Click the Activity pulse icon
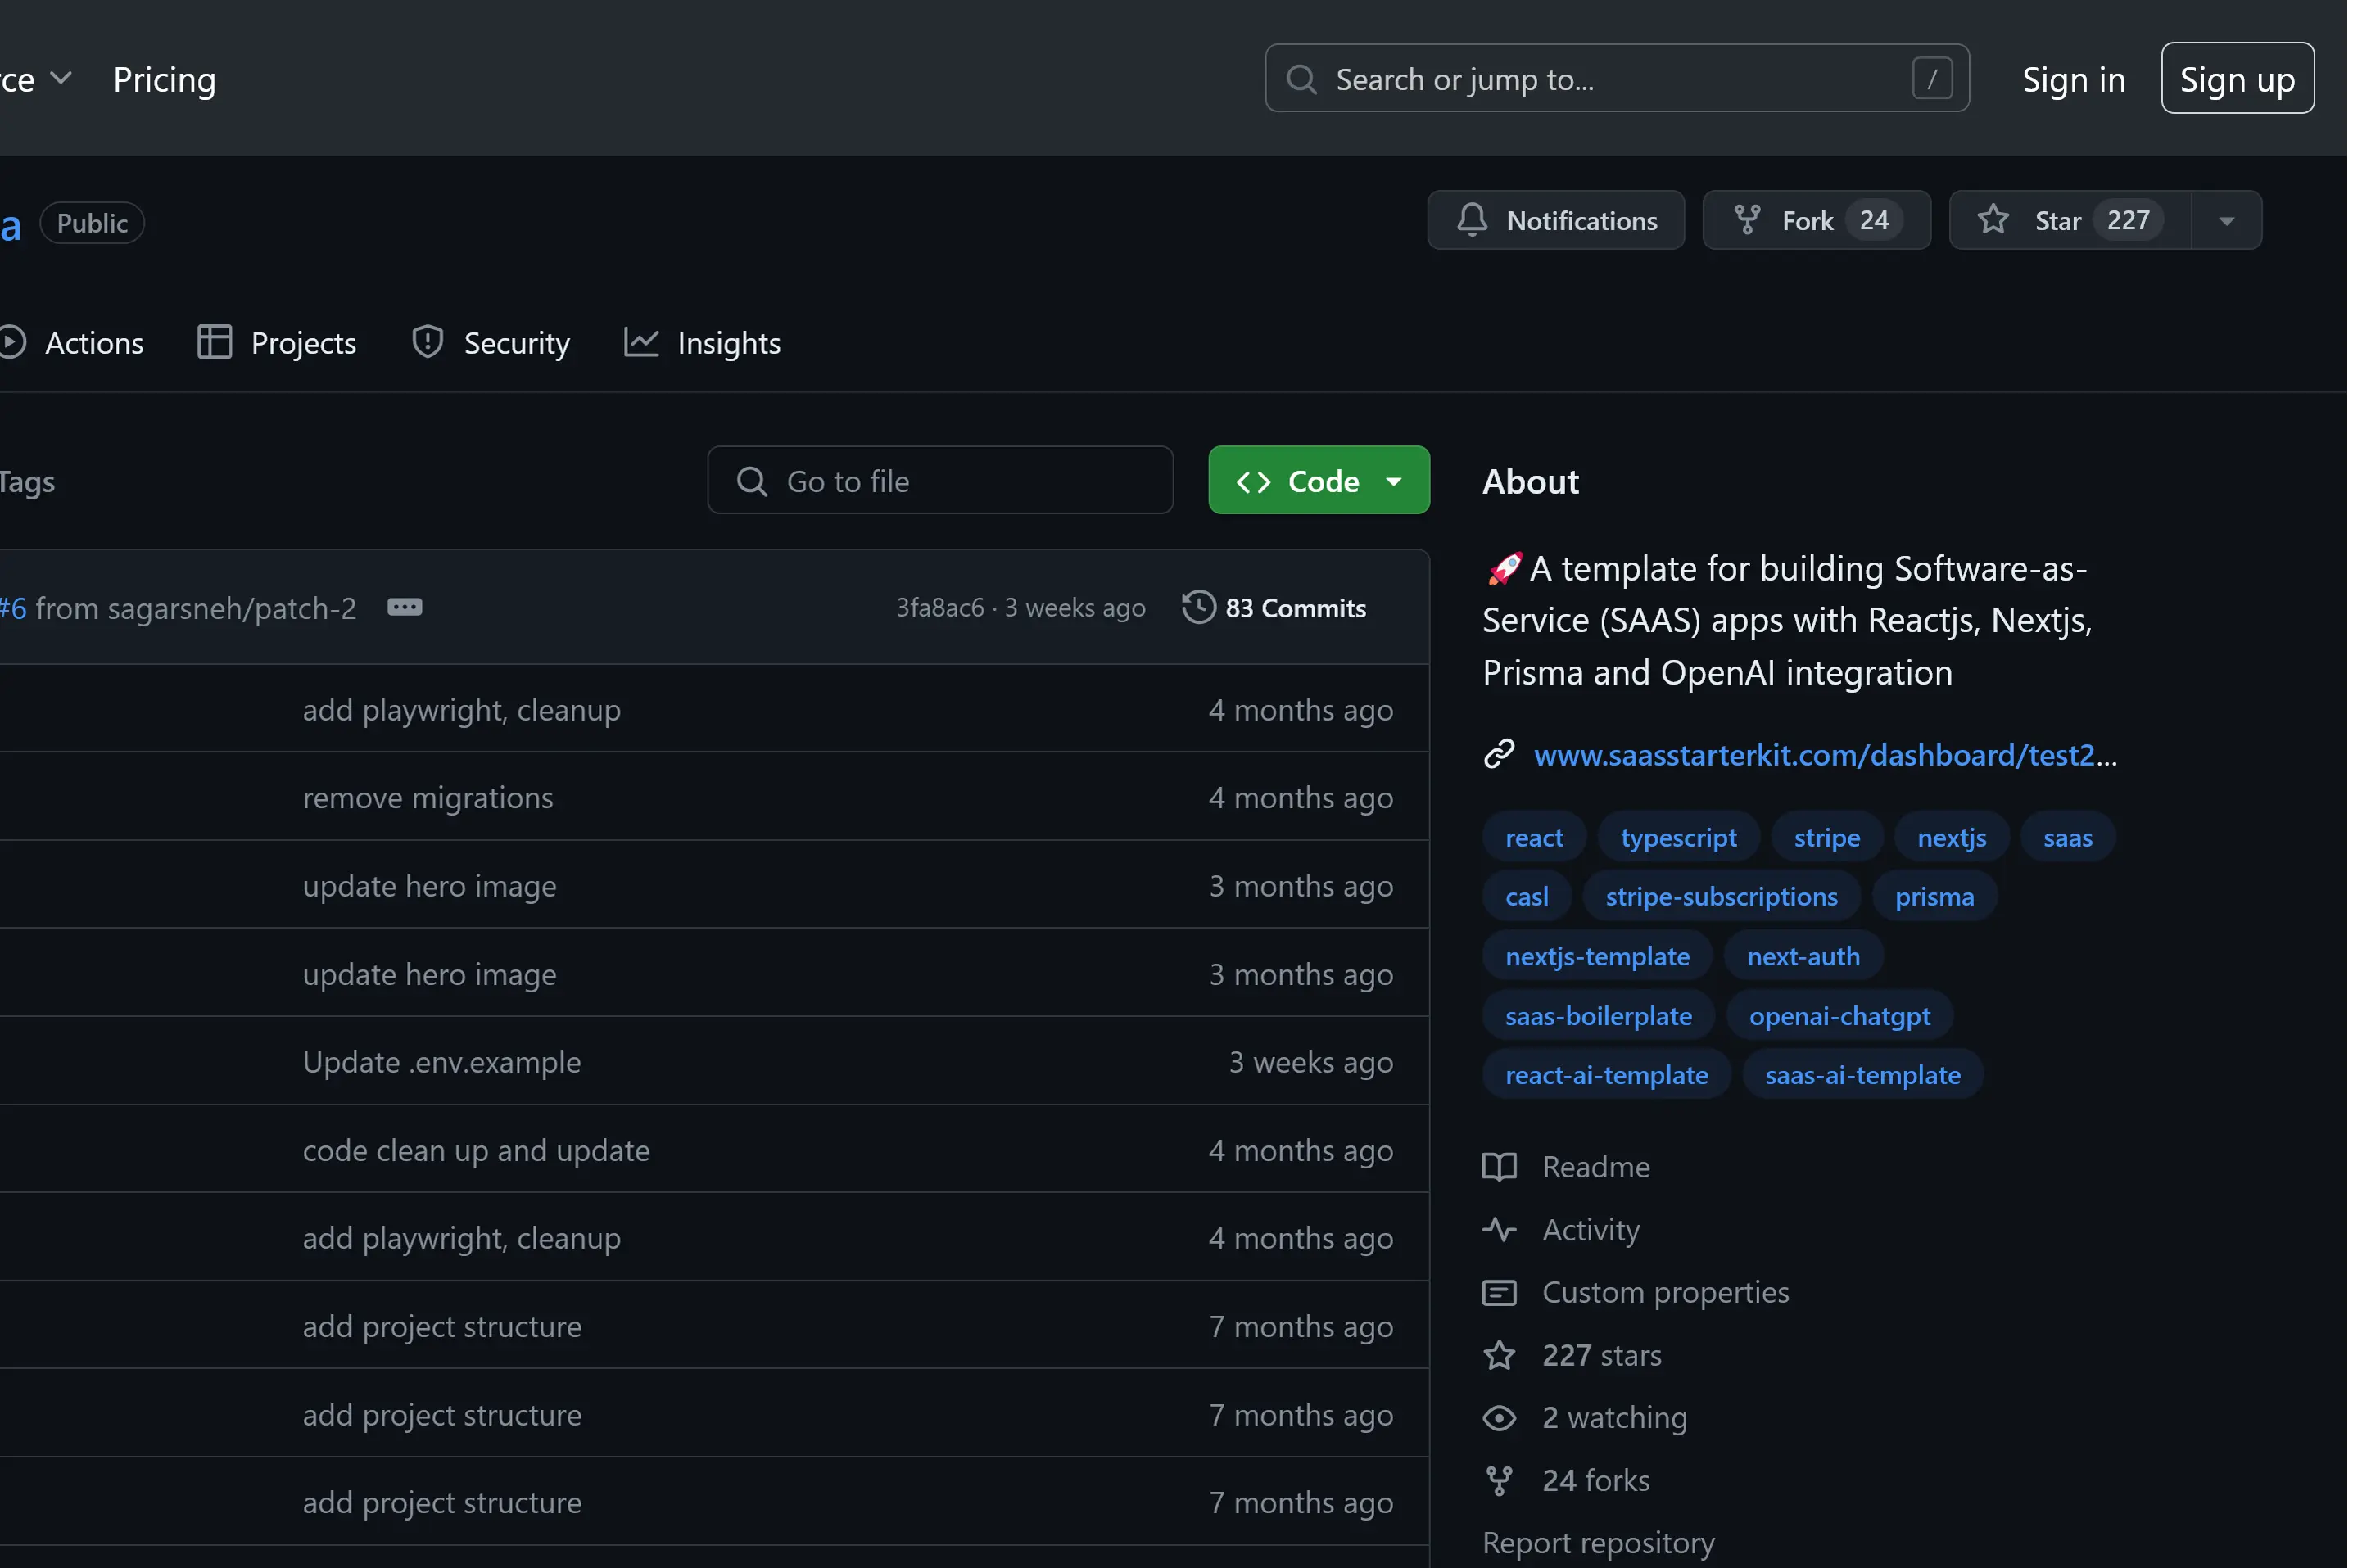Viewport: 2353px width, 1568px height. pyautogui.click(x=1498, y=1230)
